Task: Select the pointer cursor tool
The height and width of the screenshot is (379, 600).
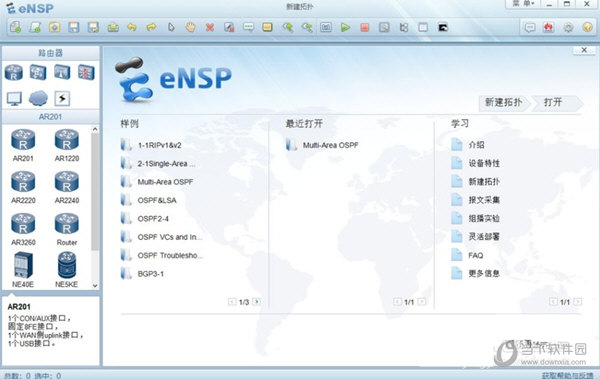Action: pos(171,27)
